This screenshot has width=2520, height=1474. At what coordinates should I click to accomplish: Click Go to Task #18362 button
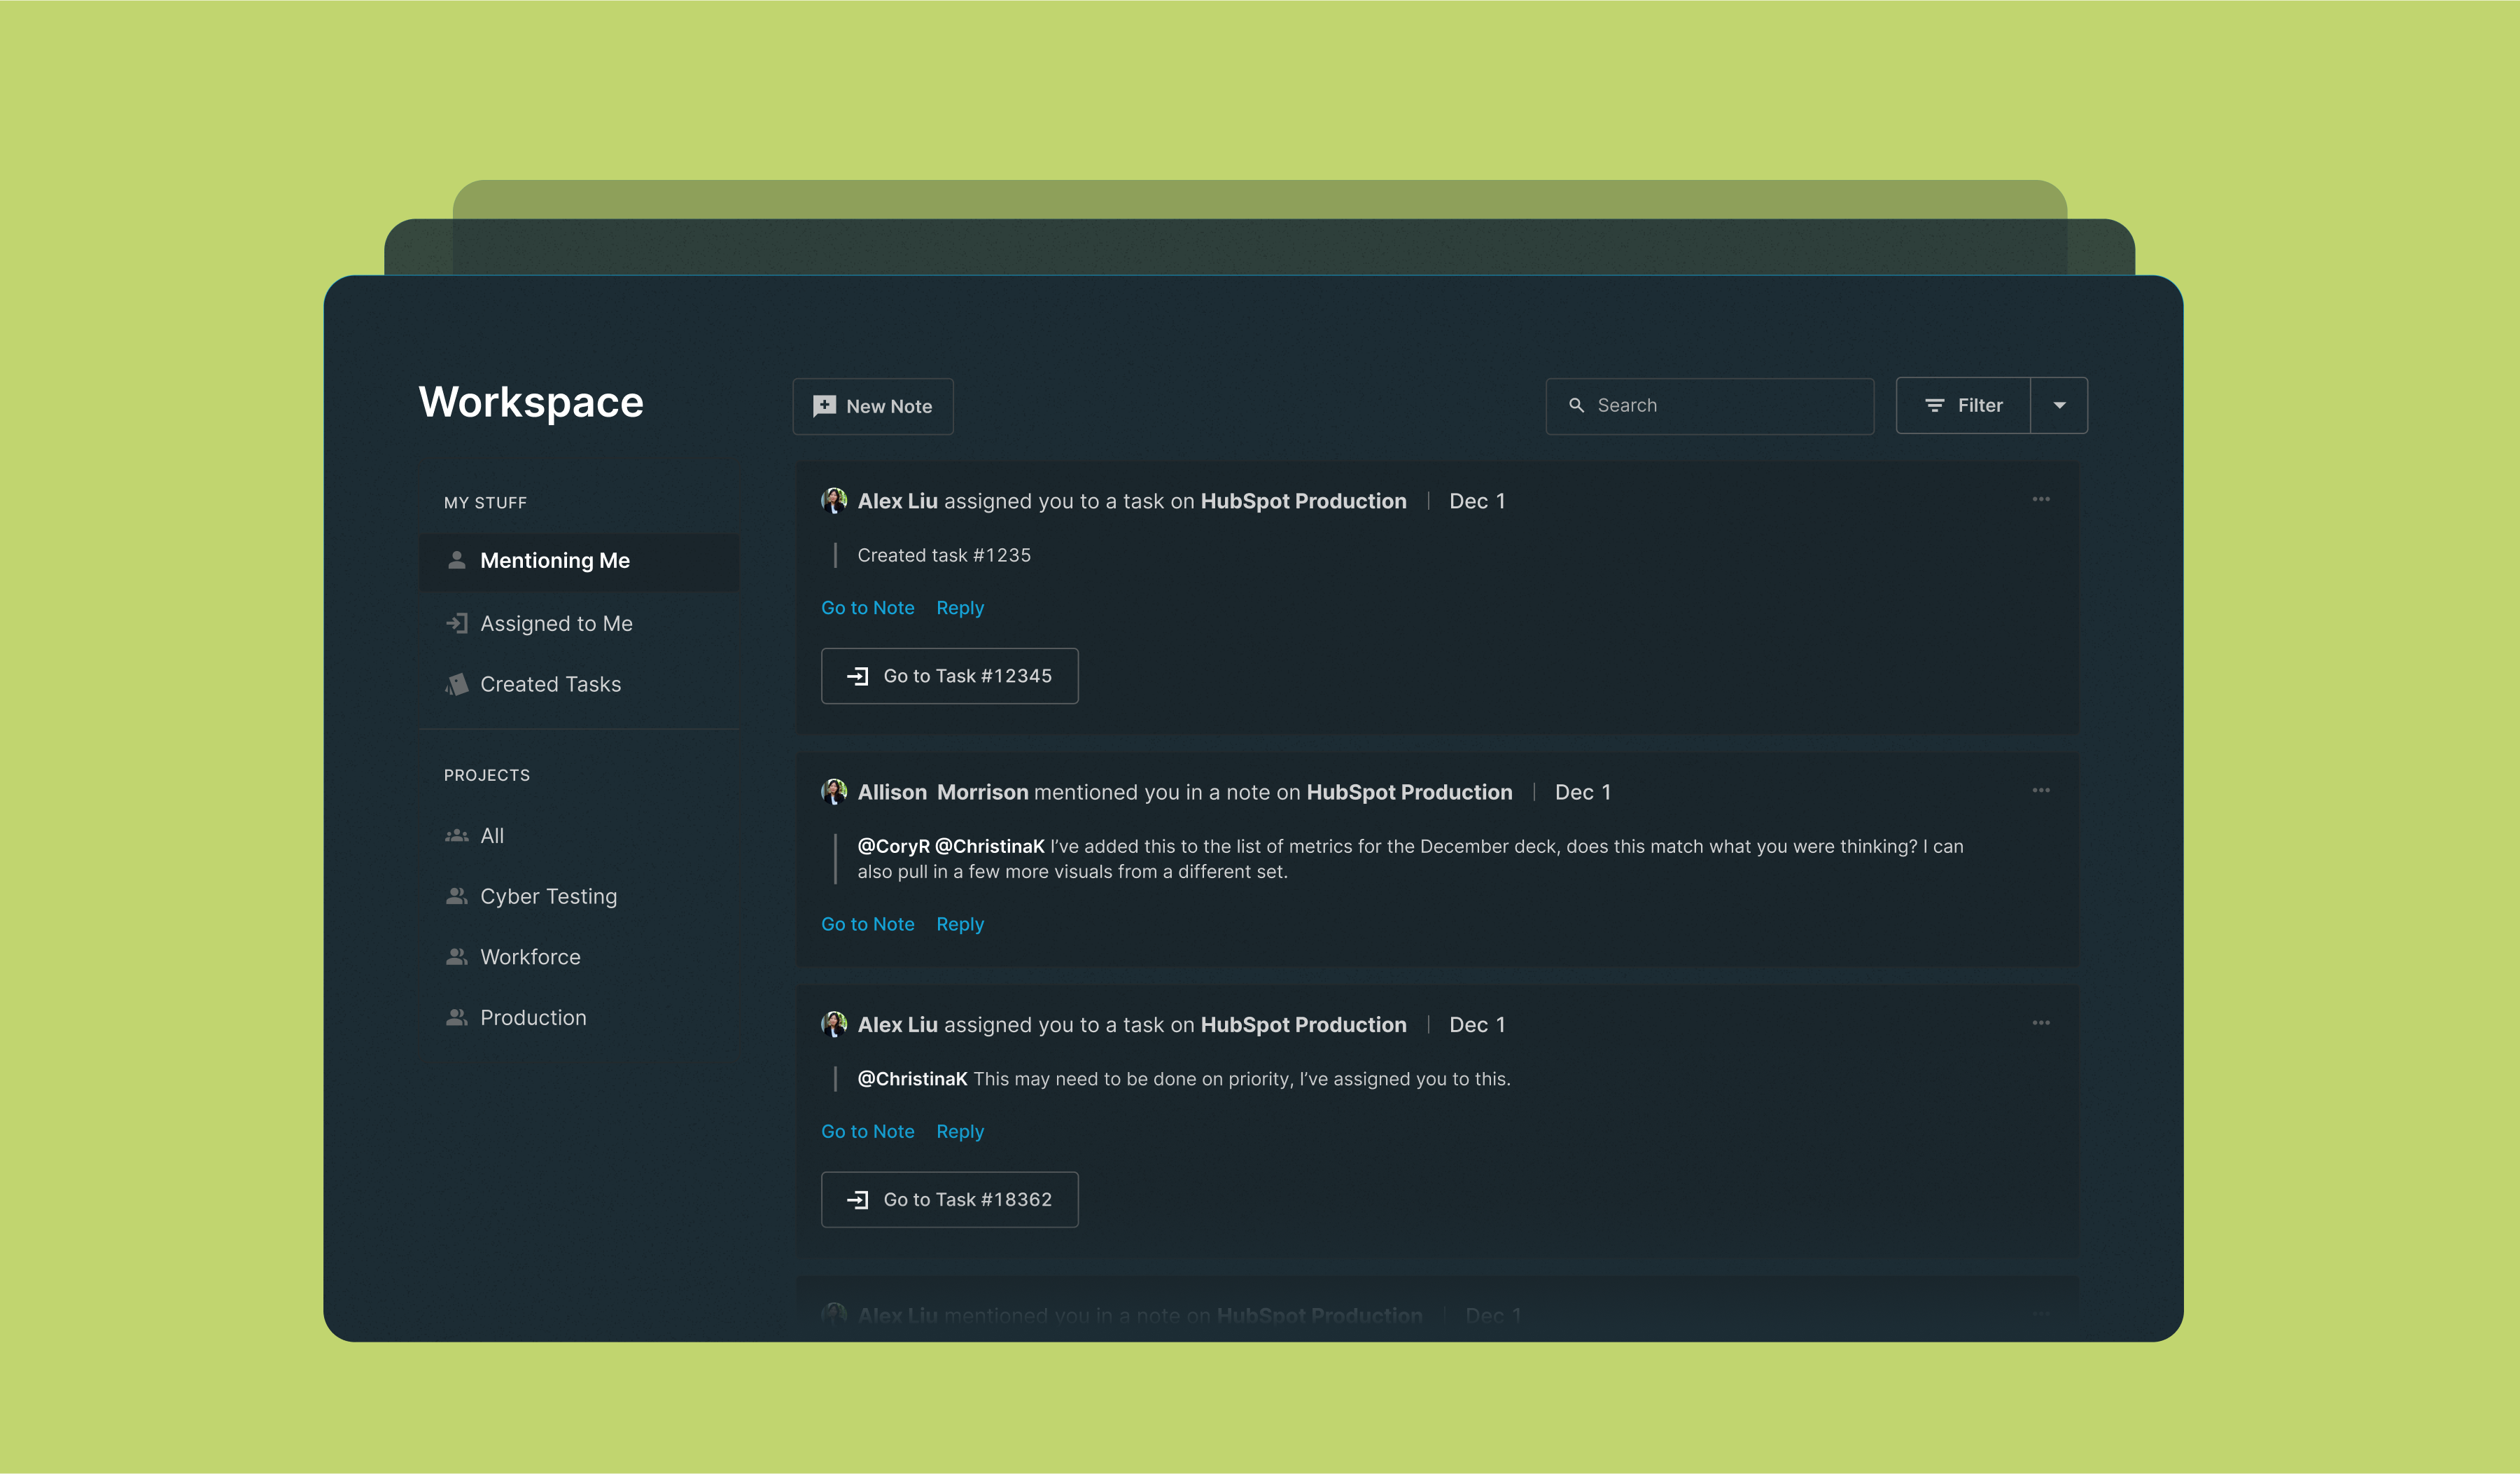point(949,1200)
